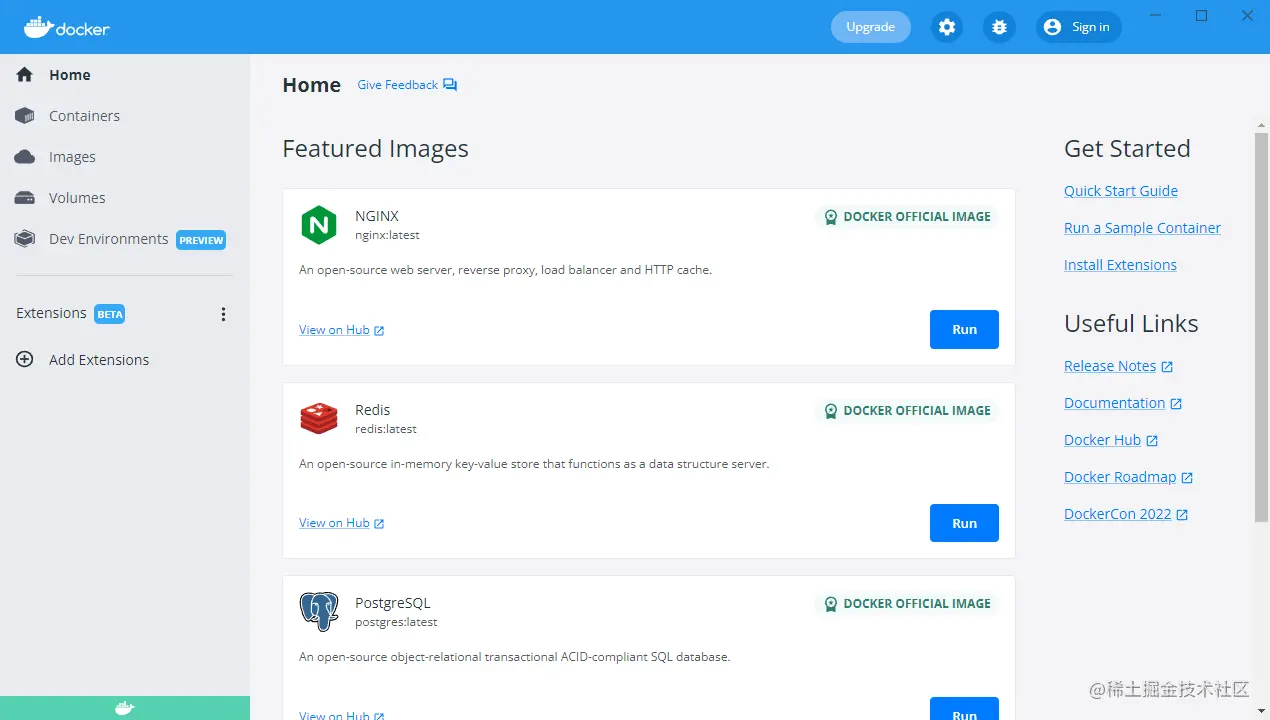Image resolution: width=1270 pixels, height=720 pixels.
Task: Open Docker Roadmap link
Action: coord(1120,477)
